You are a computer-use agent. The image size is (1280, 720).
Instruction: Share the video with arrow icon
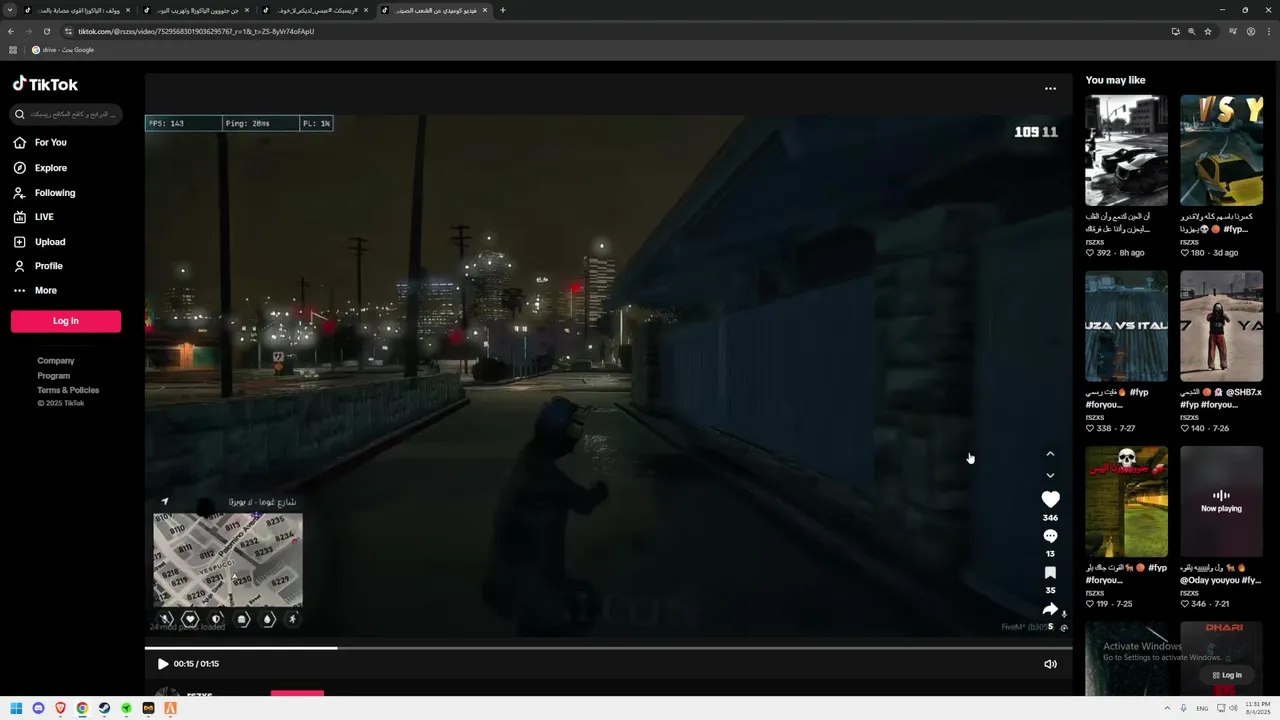(x=1050, y=609)
